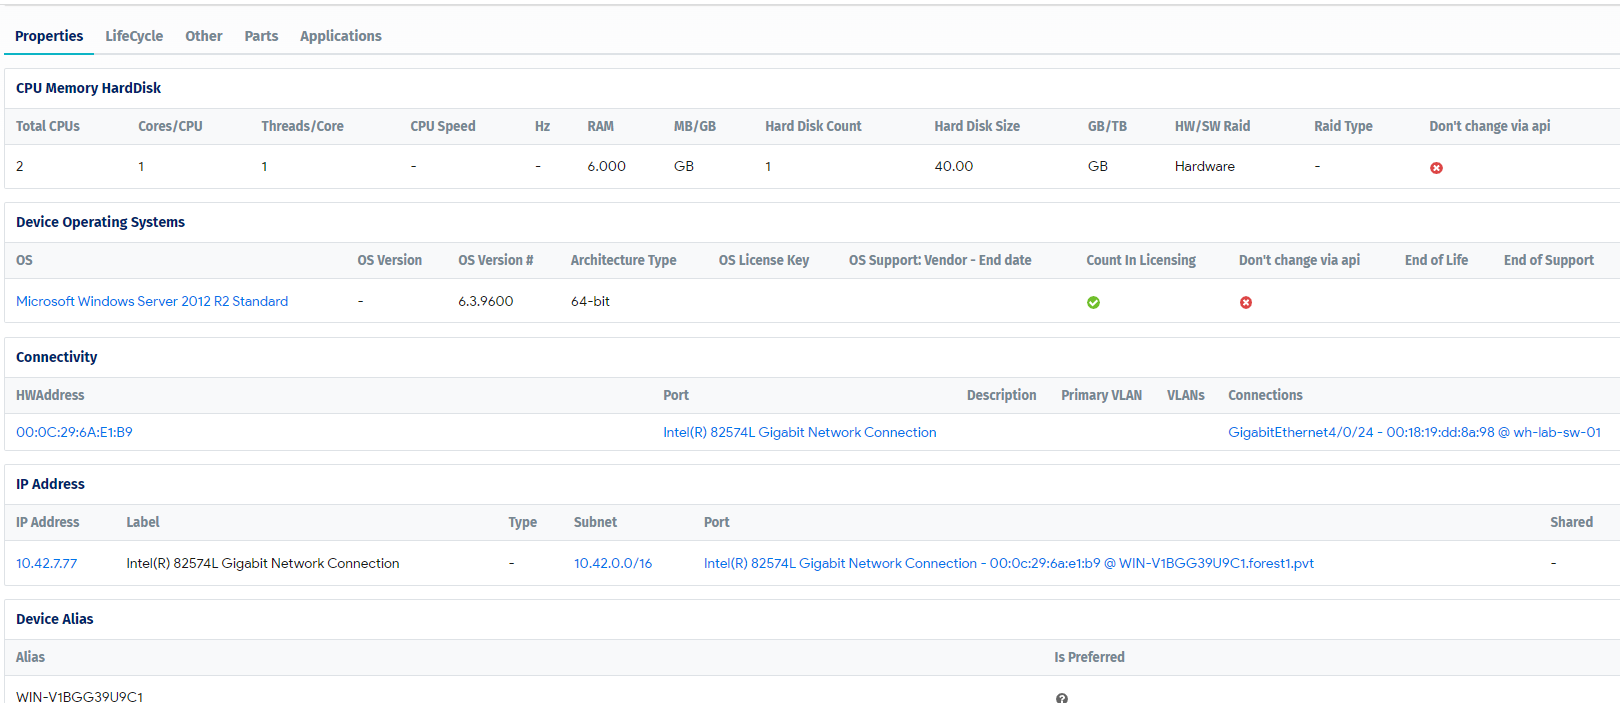Switch to the Properties tab
This screenshot has width=1620, height=703.
pyautogui.click(x=49, y=36)
